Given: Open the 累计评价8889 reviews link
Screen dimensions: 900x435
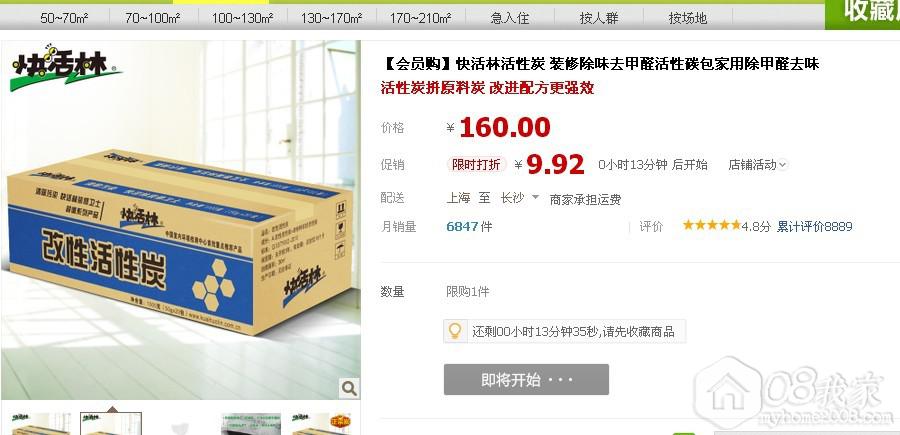Looking at the screenshot, I should pos(814,227).
